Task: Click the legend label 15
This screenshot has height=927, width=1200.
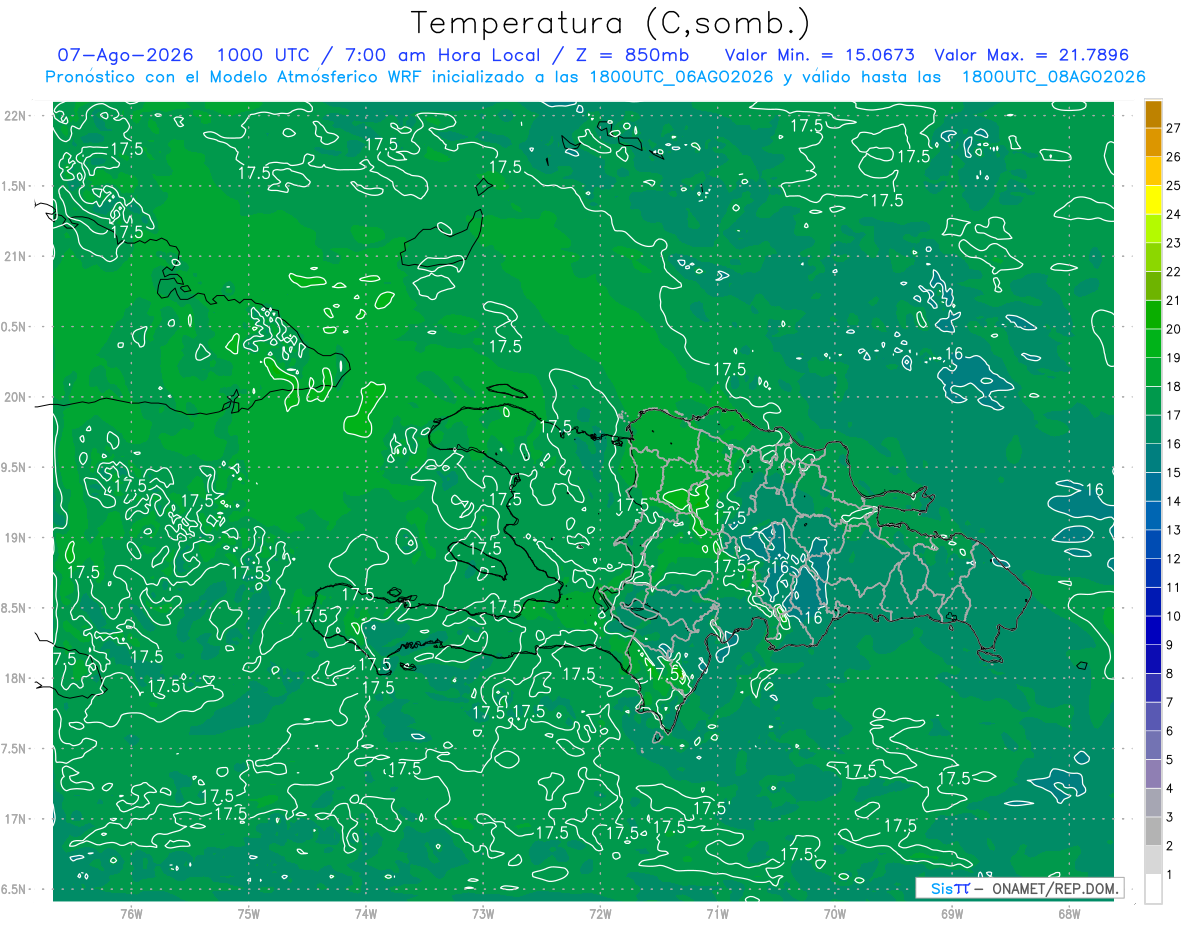Action: coord(1173,473)
